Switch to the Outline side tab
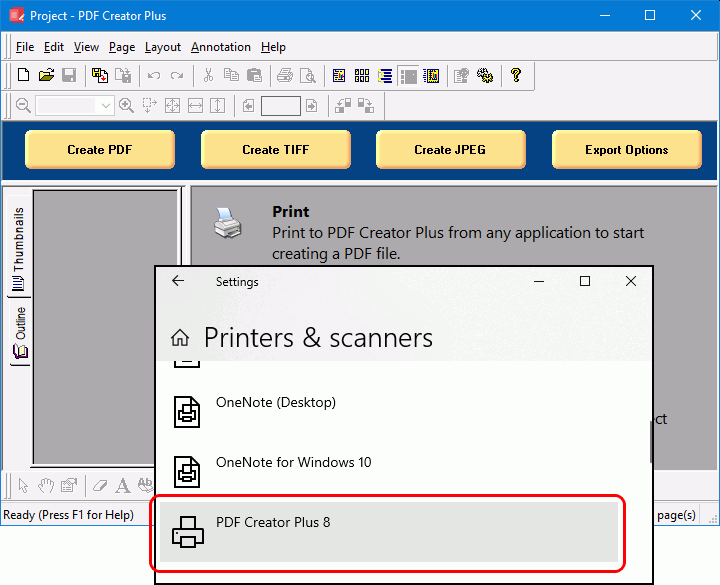Image resolution: width=720 pixels, height=585 pixels. [20, 332]
